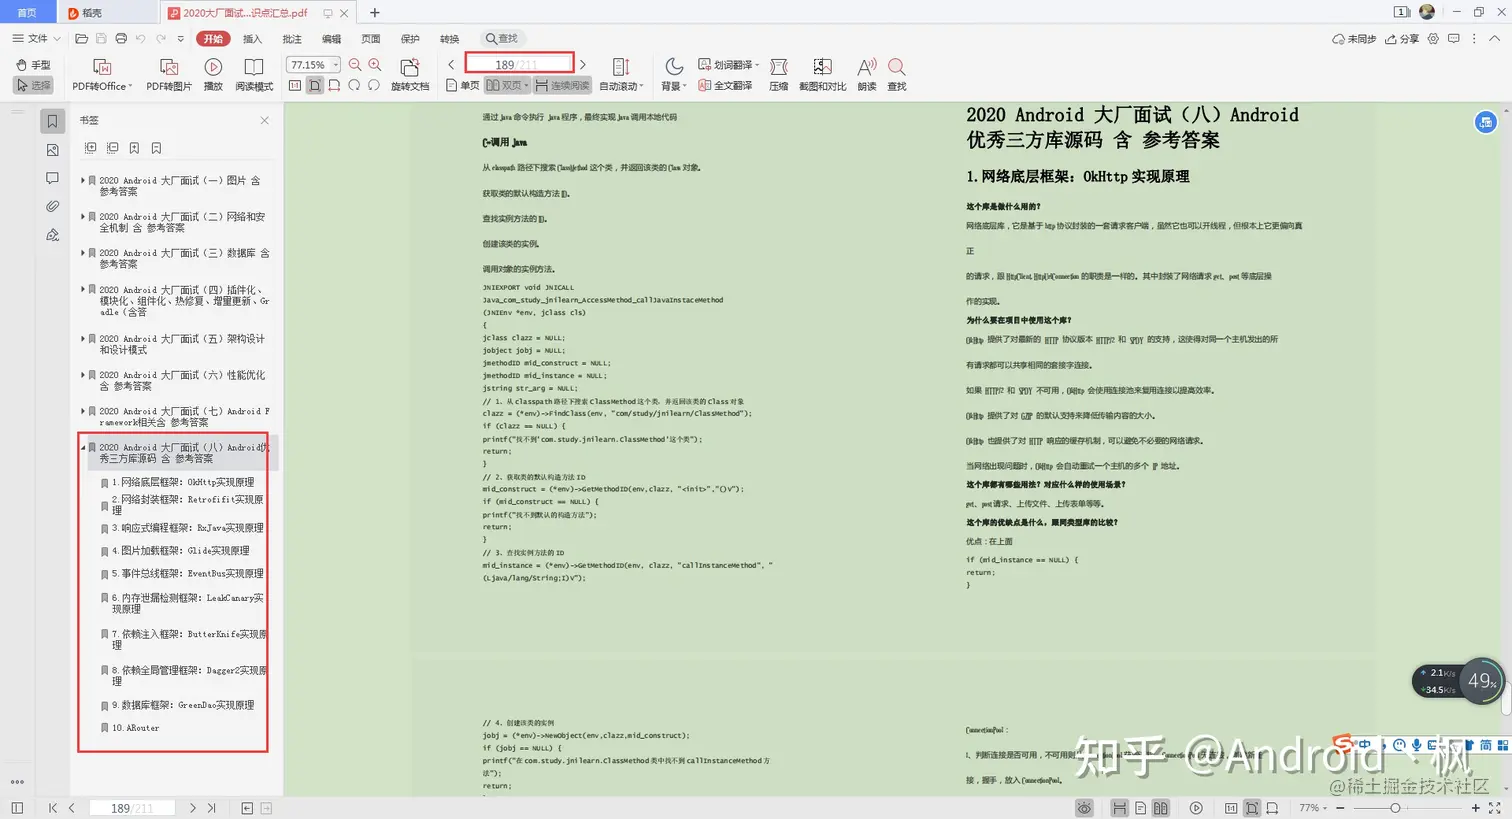This screenshot has width=1512, height=819.
Task: Open the PDF转Office converter
Action: [102, 75]
